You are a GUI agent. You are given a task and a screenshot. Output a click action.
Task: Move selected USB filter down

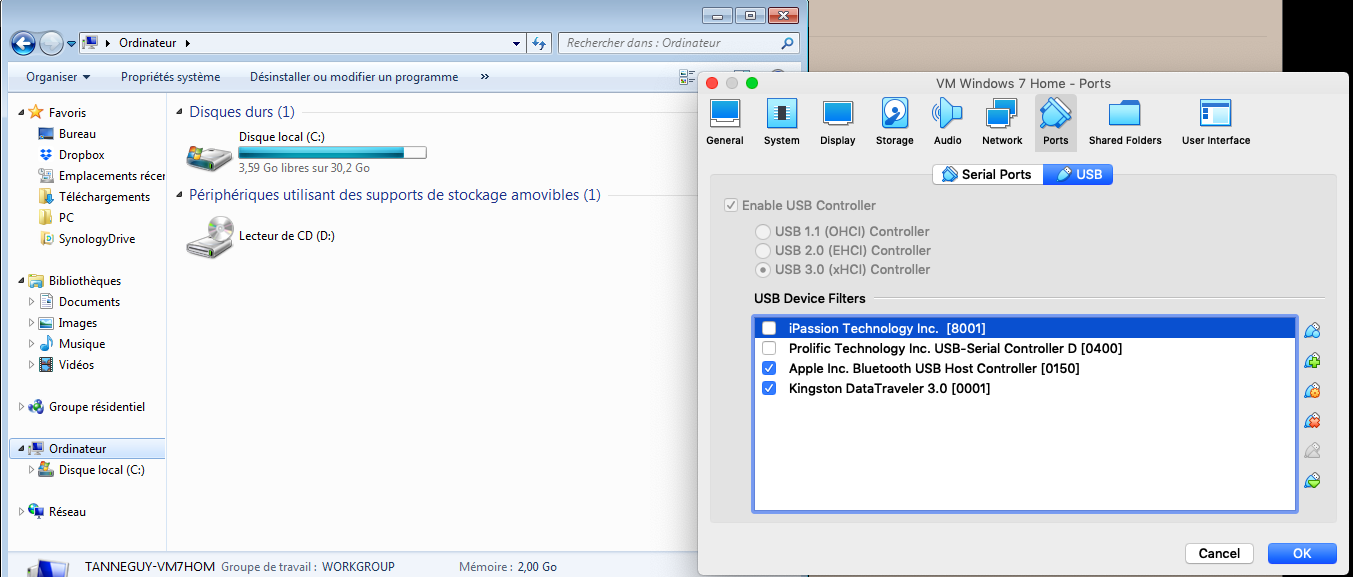tap(1313, 481)
